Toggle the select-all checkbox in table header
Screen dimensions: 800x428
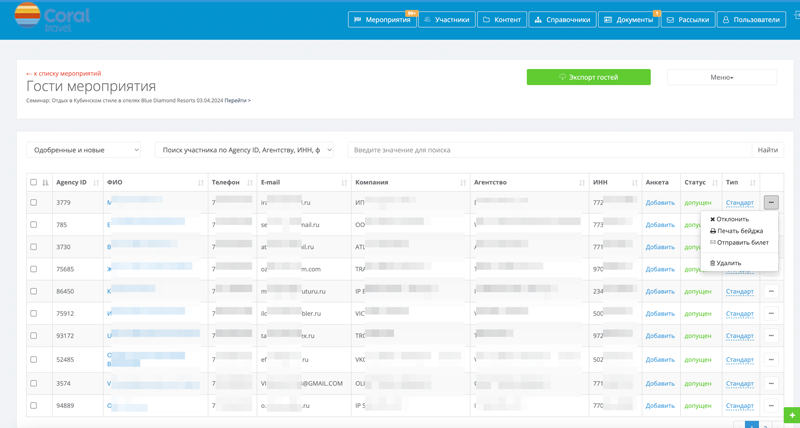pyautogui.click(x=33, y=183)
